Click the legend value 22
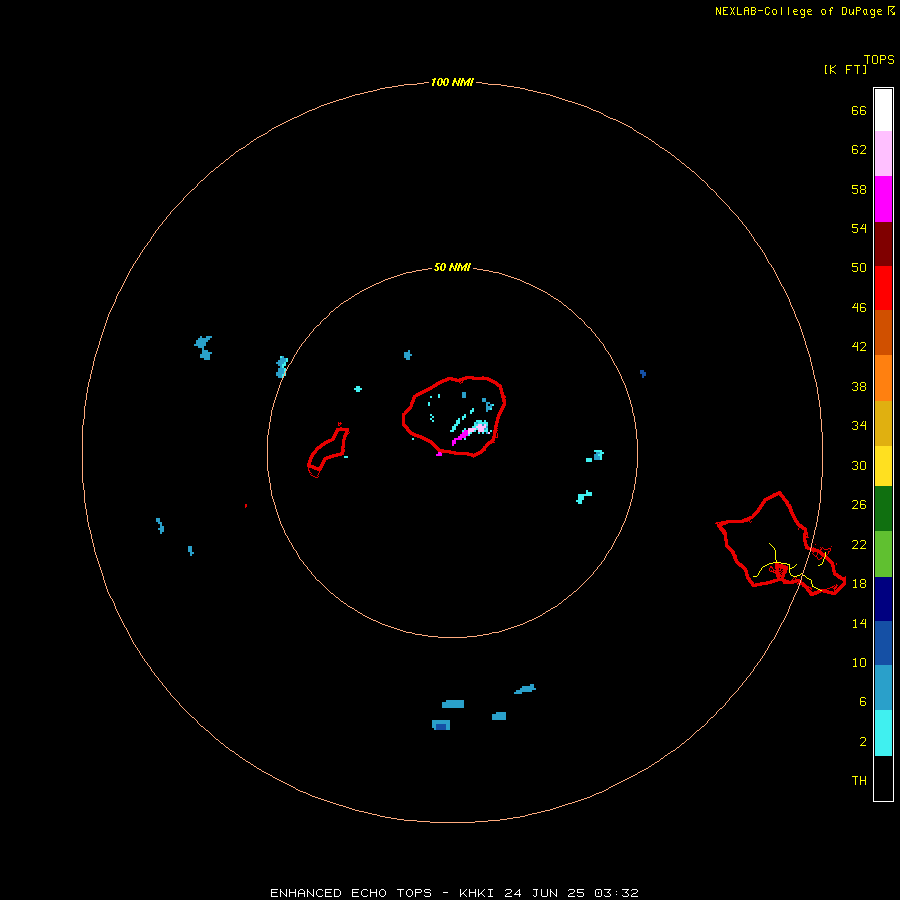This screenshot has width=900, height=900. (859, 544)
